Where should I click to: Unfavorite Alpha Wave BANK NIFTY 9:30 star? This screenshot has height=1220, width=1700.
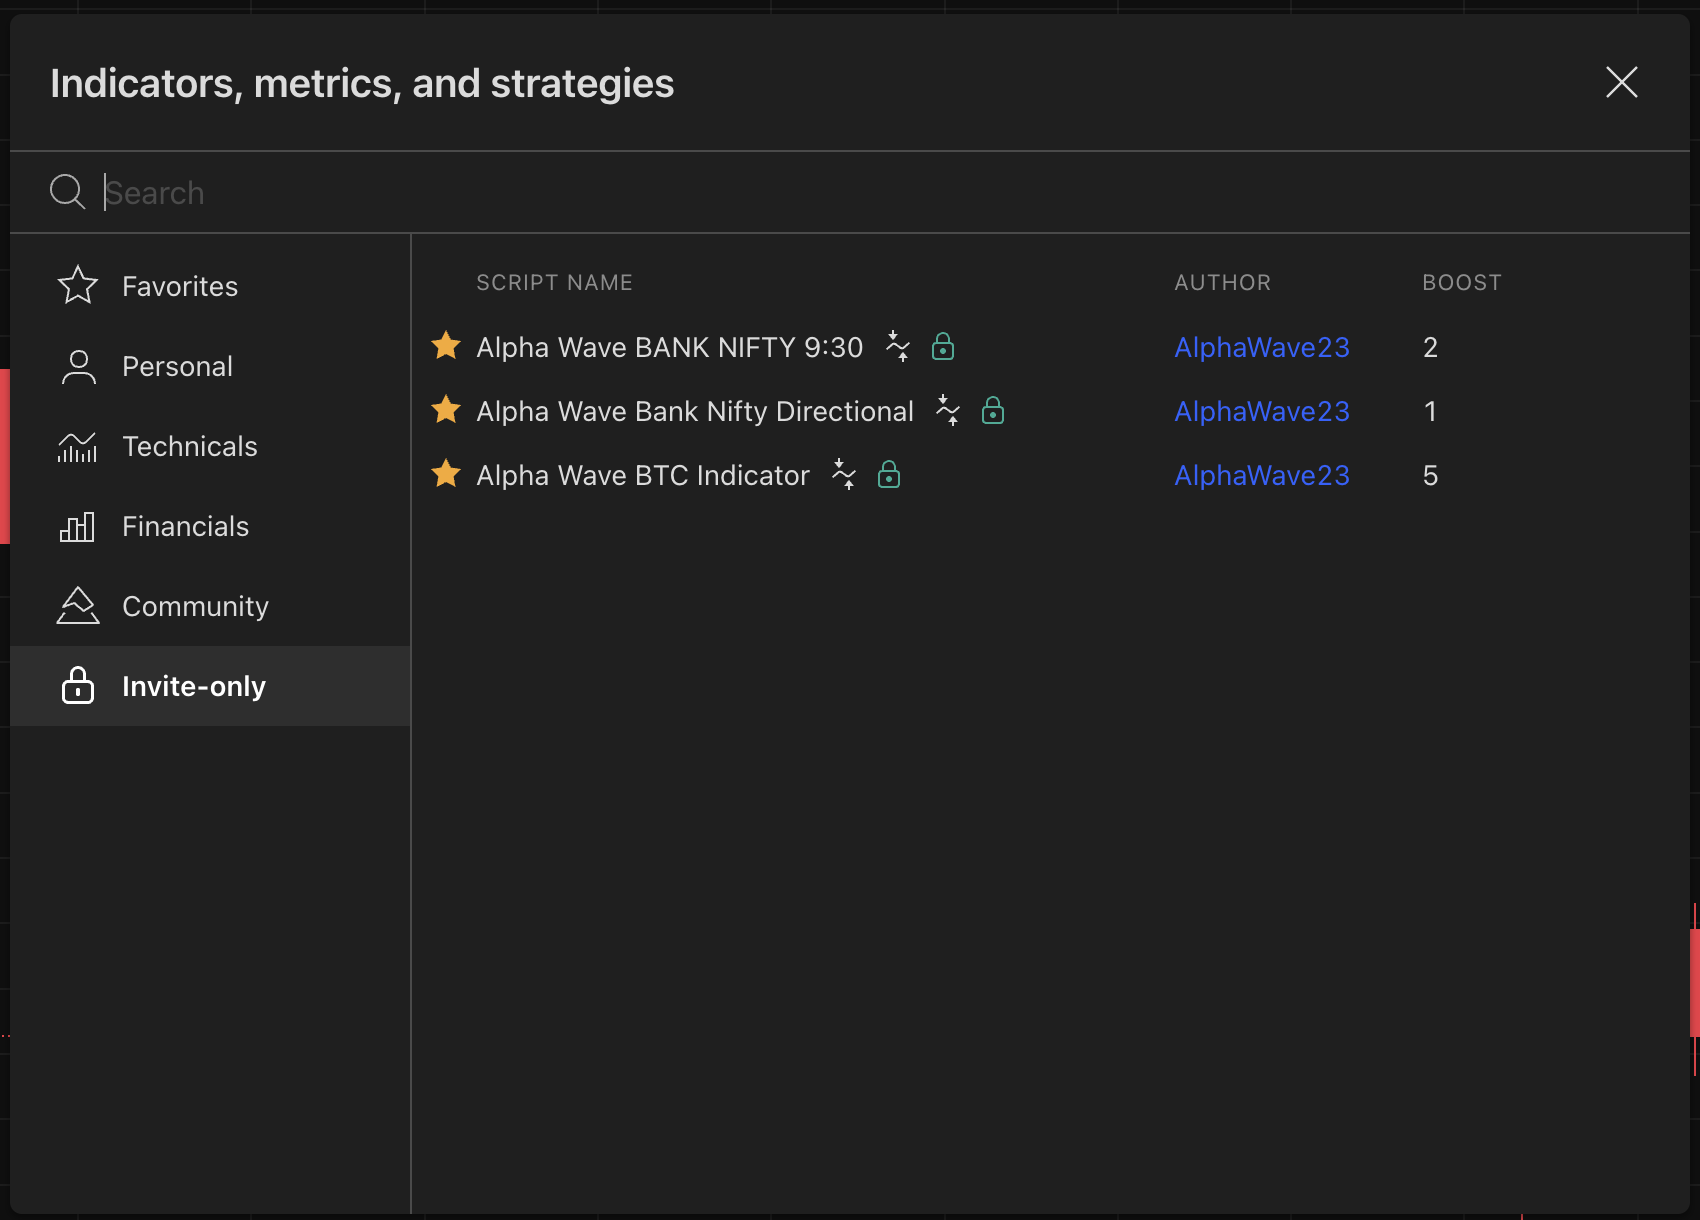446,346
